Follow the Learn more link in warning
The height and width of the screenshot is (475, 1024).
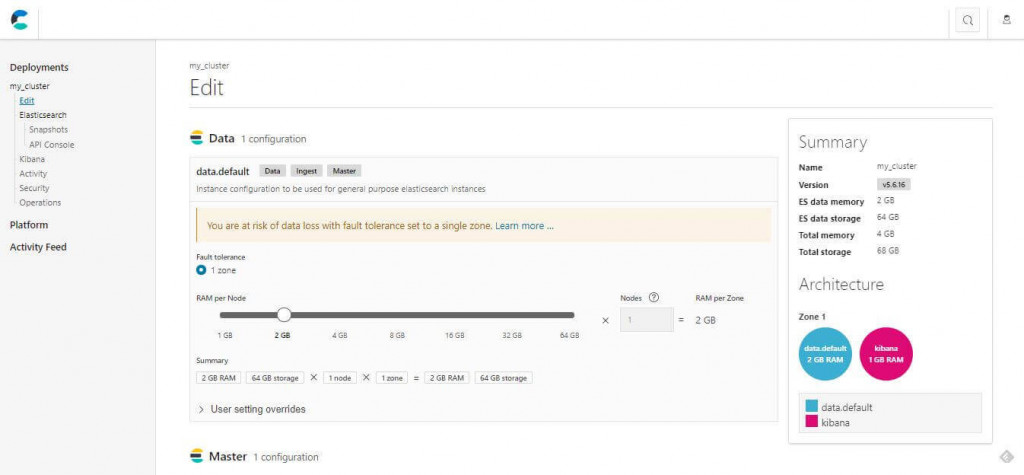(x=524, y=225)
